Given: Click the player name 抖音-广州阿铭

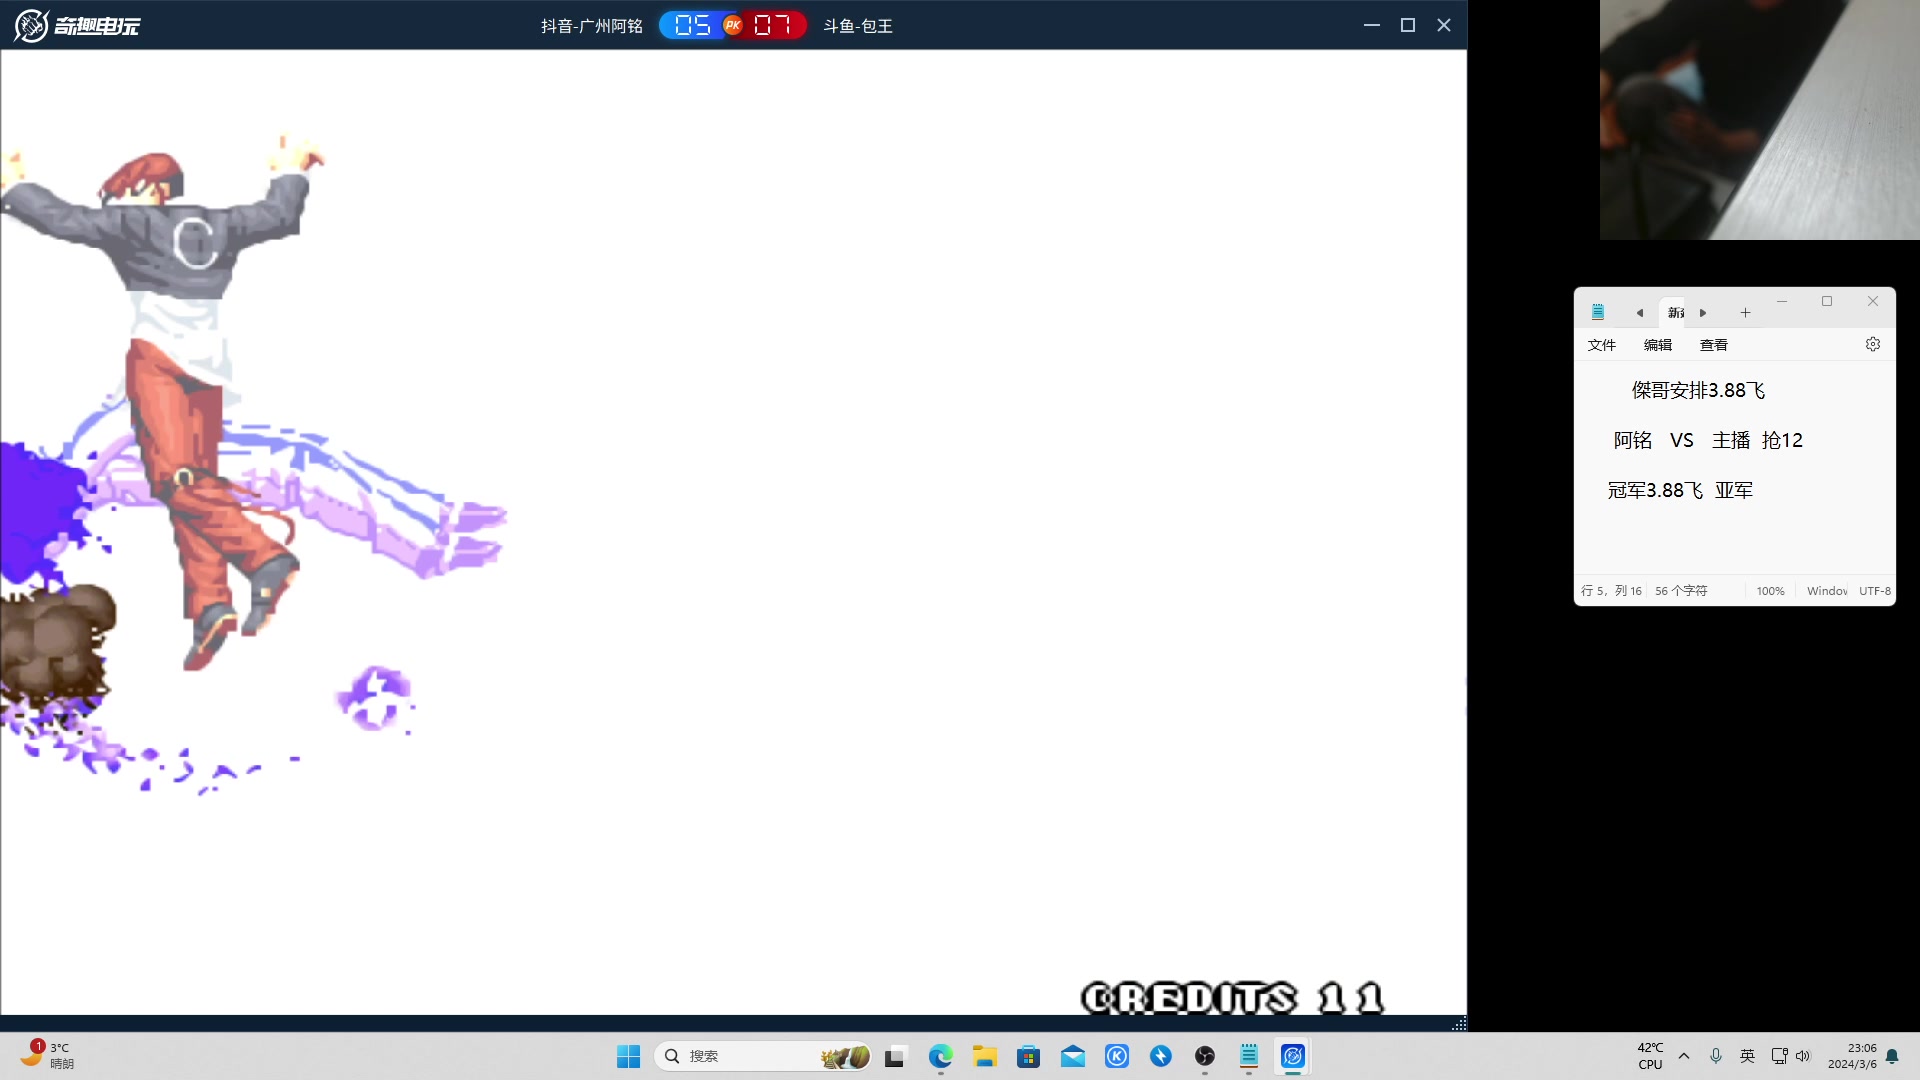Looking at the screenshot, I should point(592,26).
